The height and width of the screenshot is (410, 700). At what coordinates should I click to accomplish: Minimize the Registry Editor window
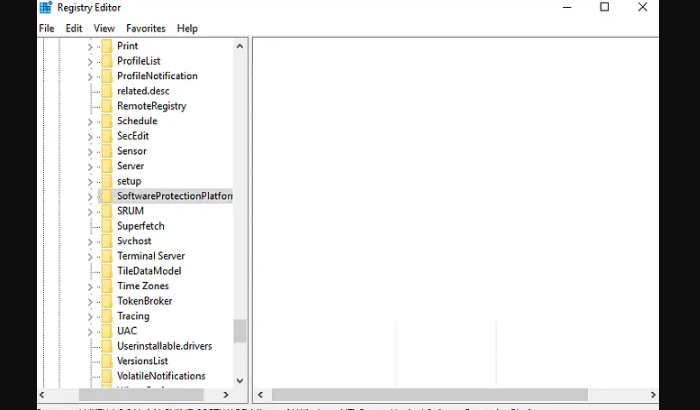tap(567, 7)
